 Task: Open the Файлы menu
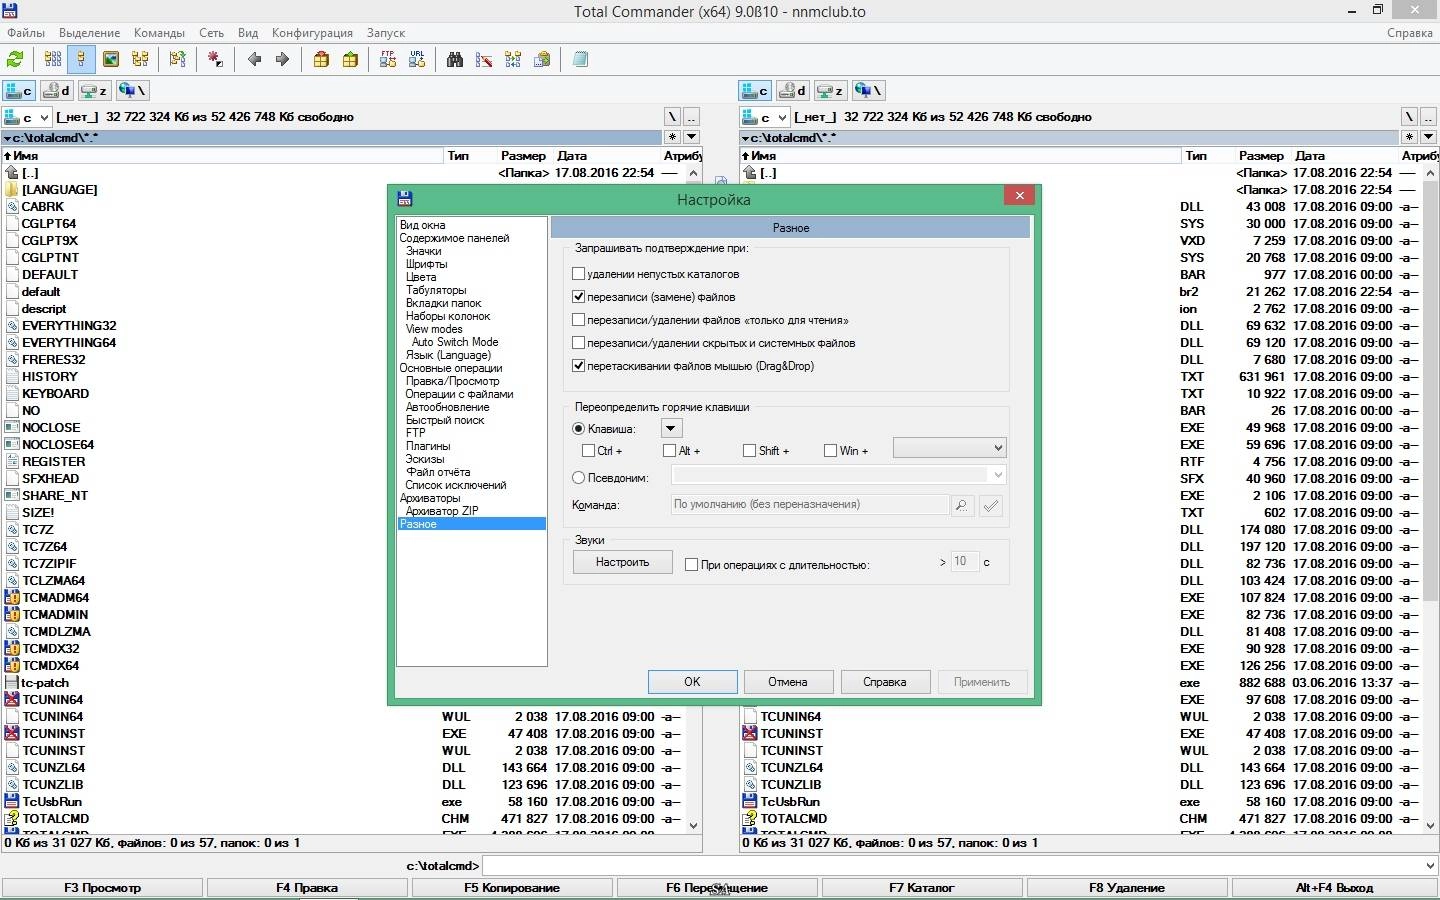click(x=26, y=33)
